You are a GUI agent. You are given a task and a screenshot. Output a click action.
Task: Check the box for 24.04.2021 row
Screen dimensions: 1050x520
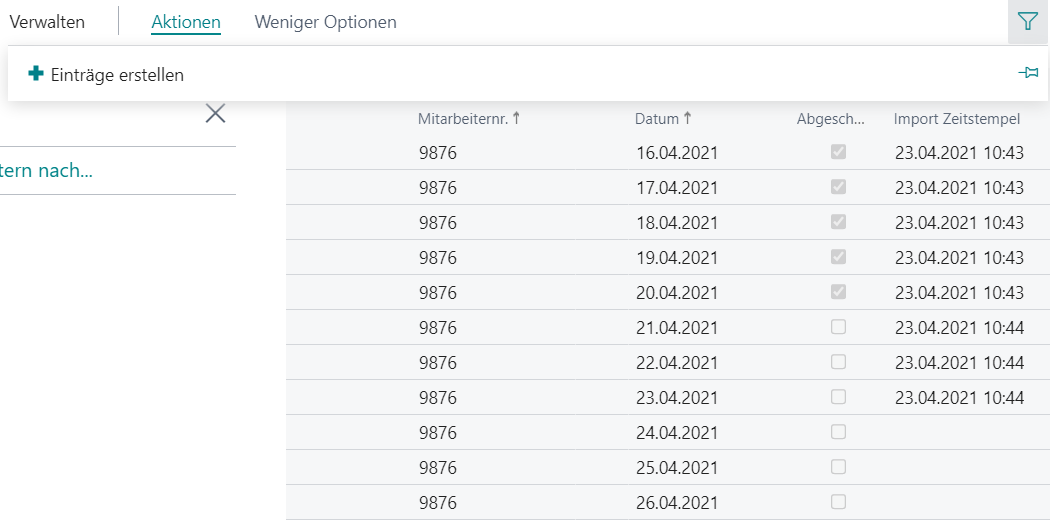click(x=838, y=432)
